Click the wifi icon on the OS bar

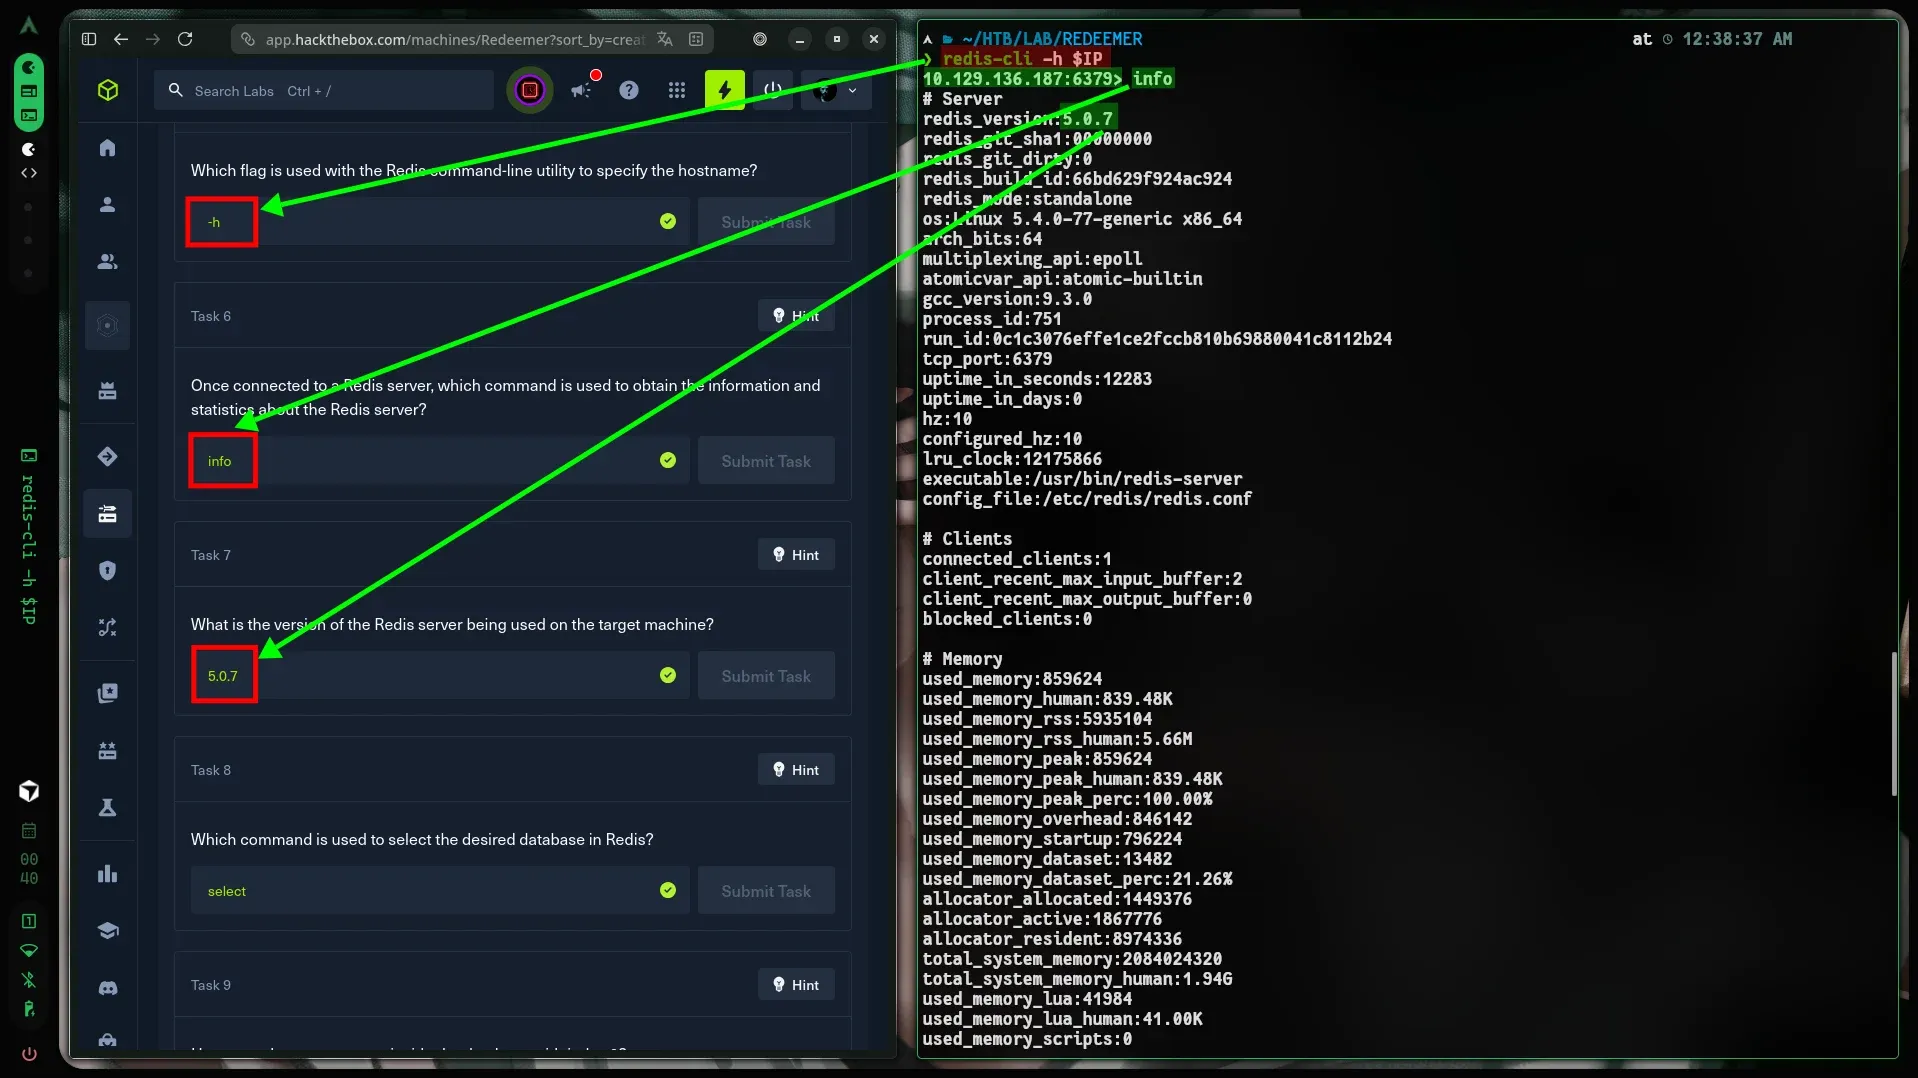pos(29,950)
